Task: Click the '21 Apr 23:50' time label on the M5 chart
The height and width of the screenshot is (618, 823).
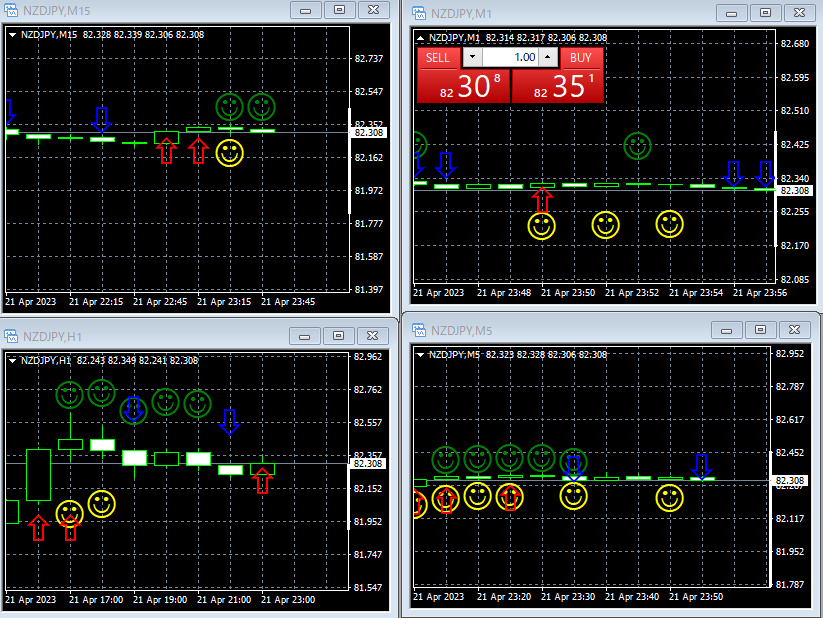Action: pyautogui.click(x=696, y=597)
